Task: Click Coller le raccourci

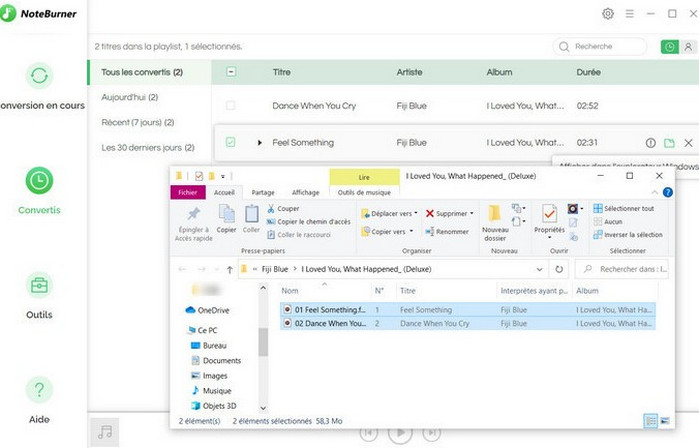Action: [x=299, y=234]
